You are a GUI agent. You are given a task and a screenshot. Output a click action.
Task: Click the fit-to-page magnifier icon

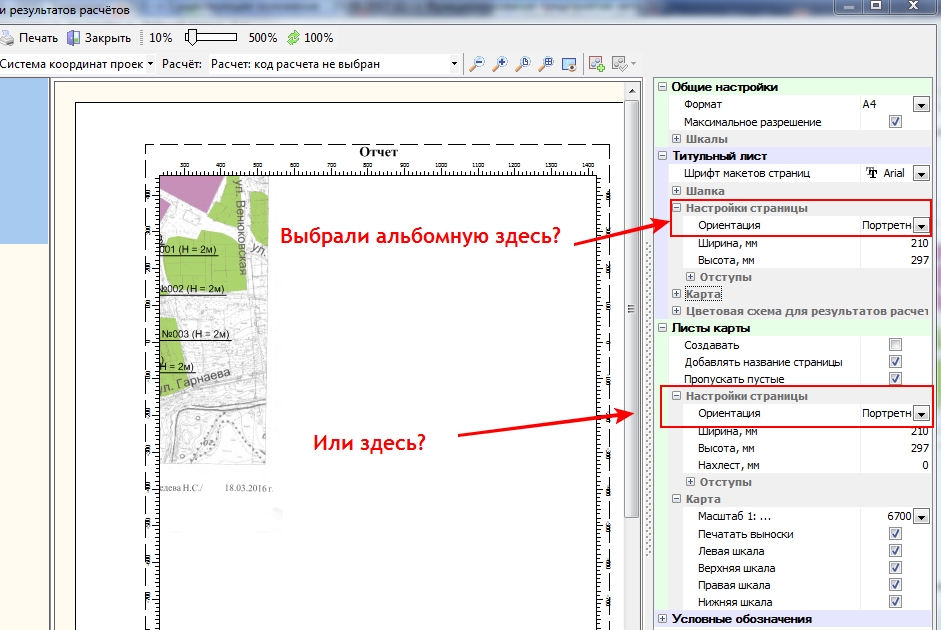point(524,64)
